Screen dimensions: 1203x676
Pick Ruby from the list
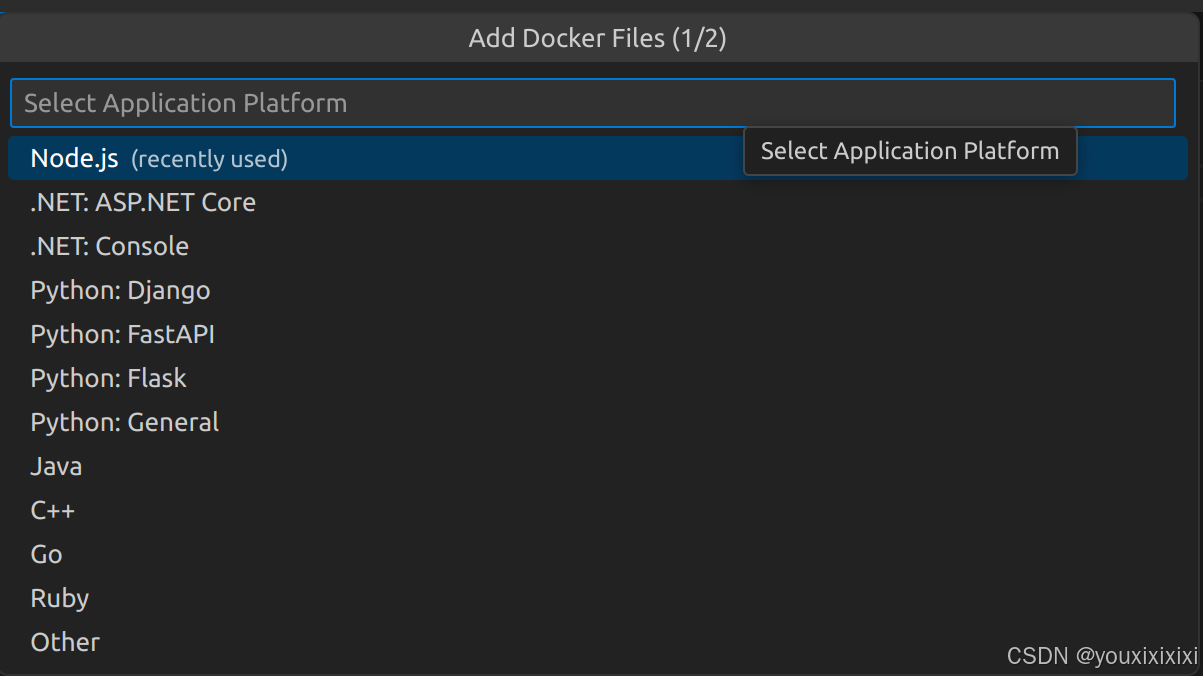click(597, 598)
